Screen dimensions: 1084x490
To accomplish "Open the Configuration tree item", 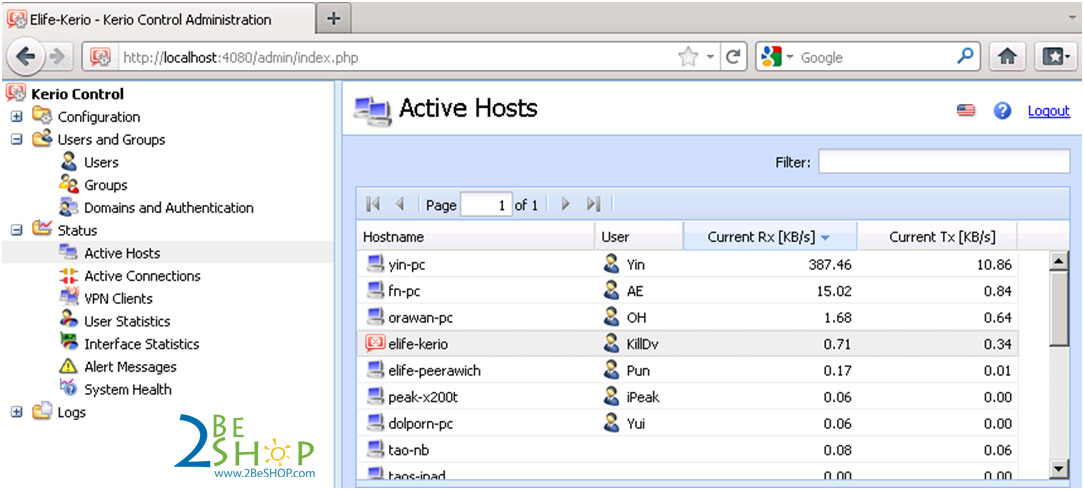I will click(99, 117).
